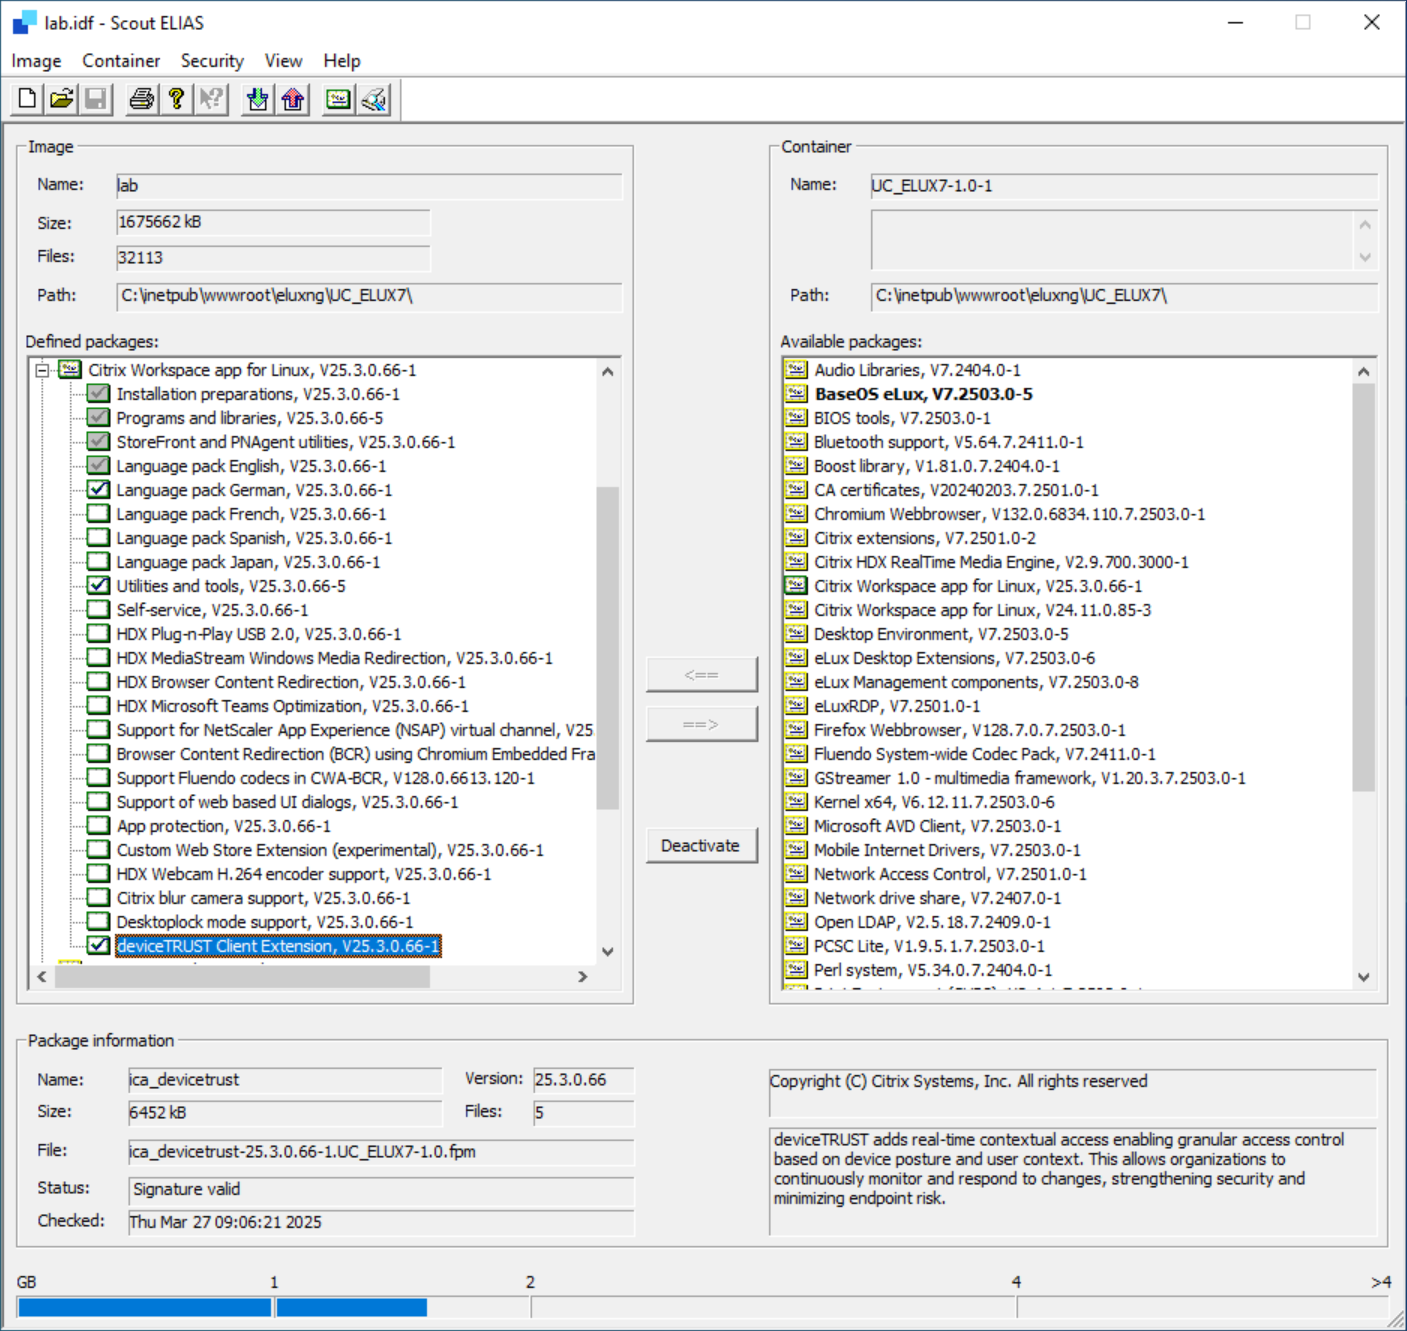The height and width of the screenshot is (1331, 1407).
Task: Open the Security menu
Action: [x=211, y=60]
